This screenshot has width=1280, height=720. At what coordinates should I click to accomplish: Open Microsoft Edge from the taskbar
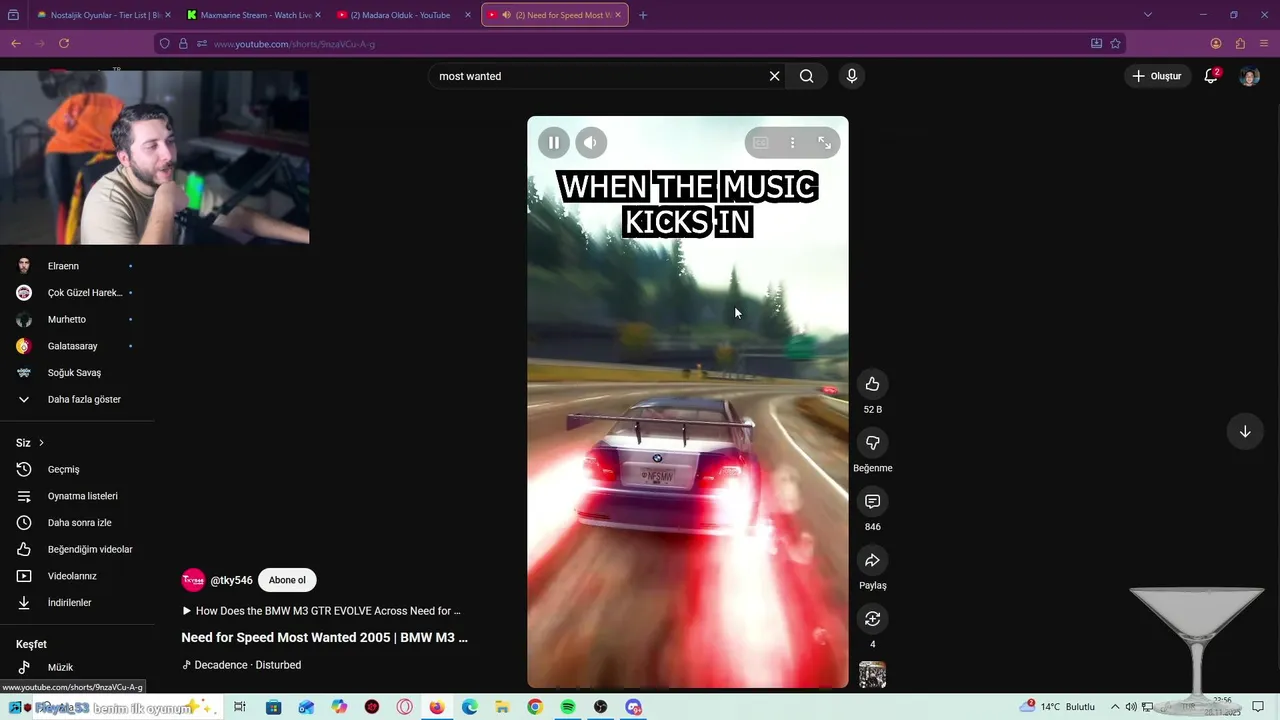point(469,707)
